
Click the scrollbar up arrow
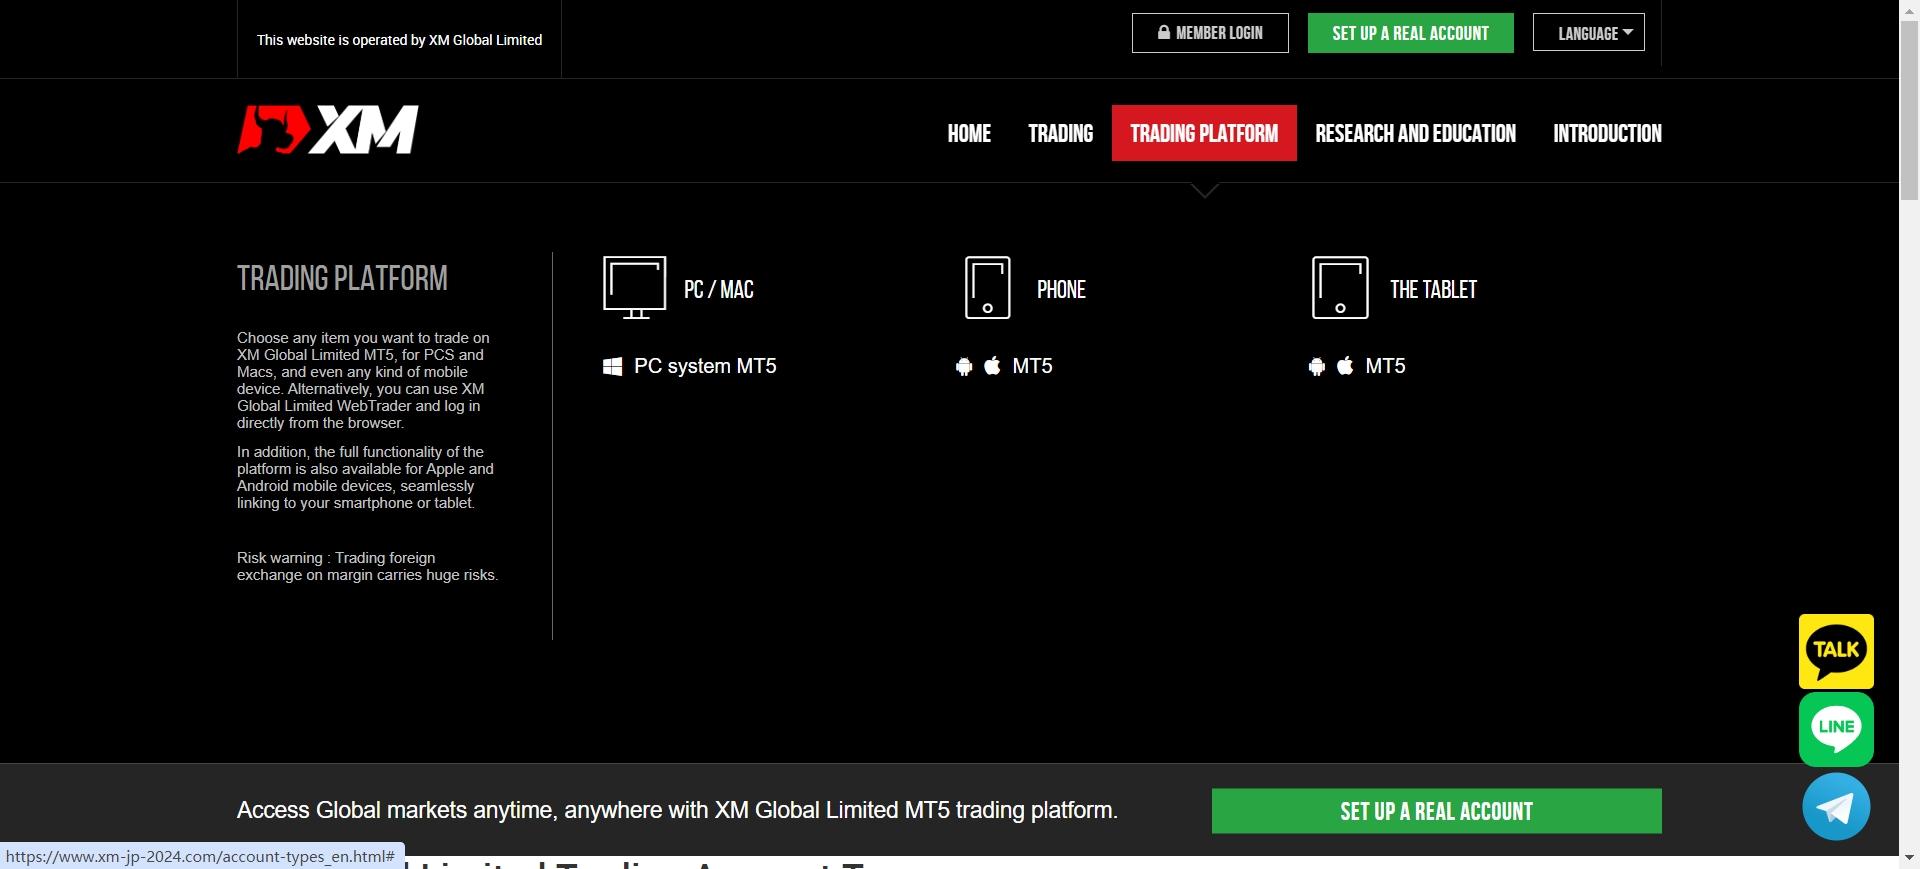[1909, 9]
